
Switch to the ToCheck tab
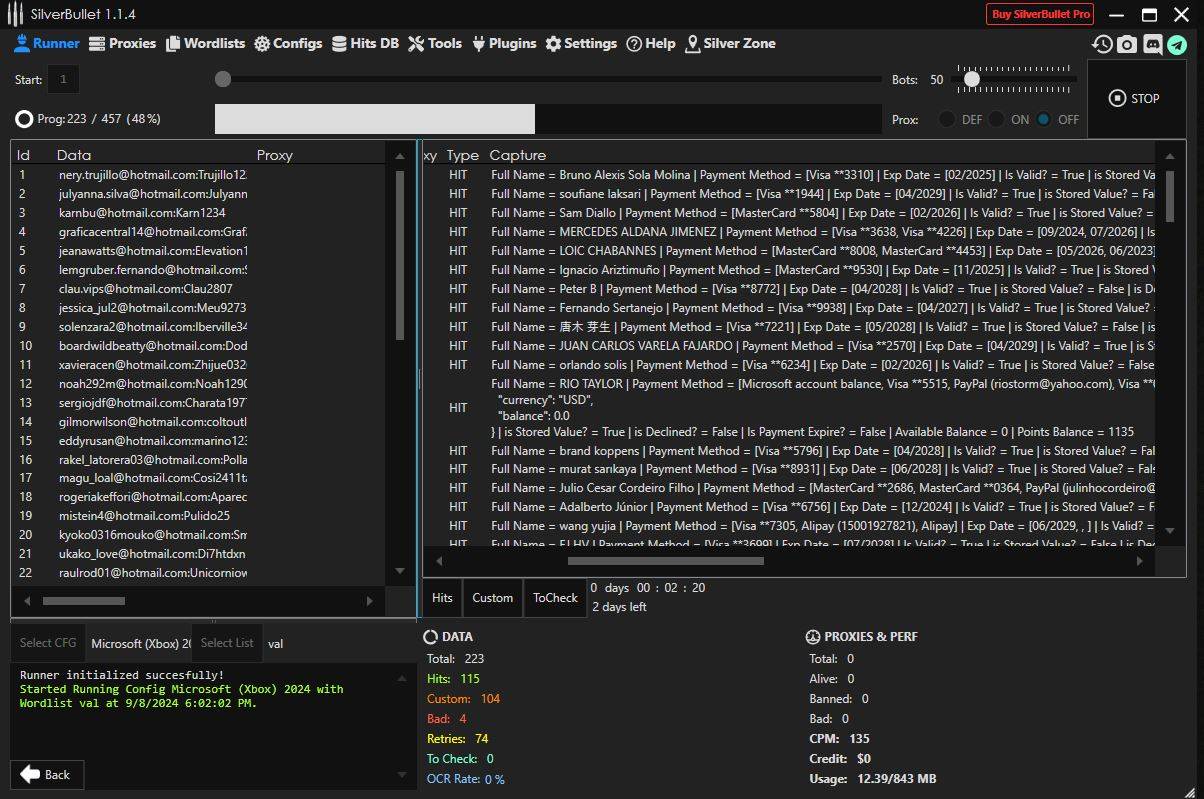(555, 597)
